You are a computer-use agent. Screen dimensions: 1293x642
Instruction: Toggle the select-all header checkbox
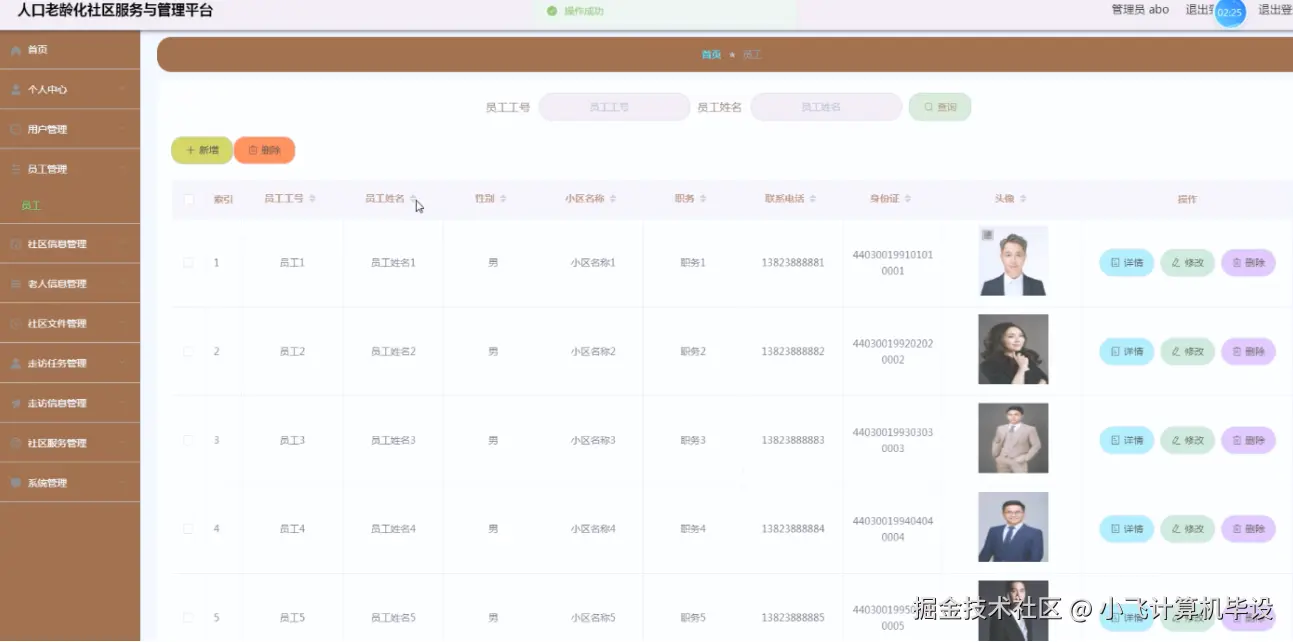click(x=188, y=199)
